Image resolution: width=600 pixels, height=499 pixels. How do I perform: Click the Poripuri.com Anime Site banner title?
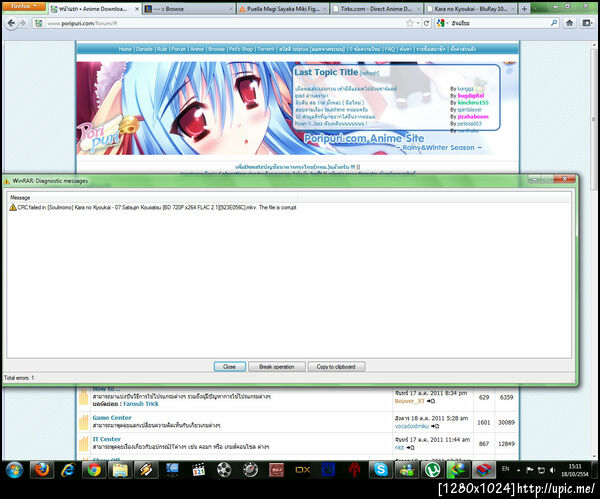click(364, 138)
